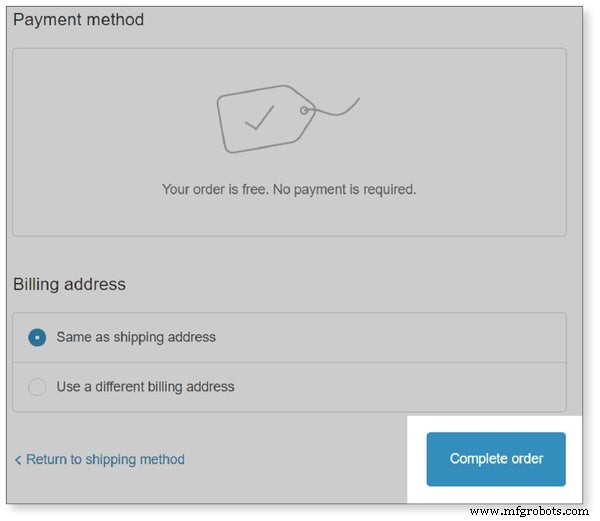This screenshot has width=600, height=521.
Task: Click the Same as shipping address label
Action: coord(136,337)
